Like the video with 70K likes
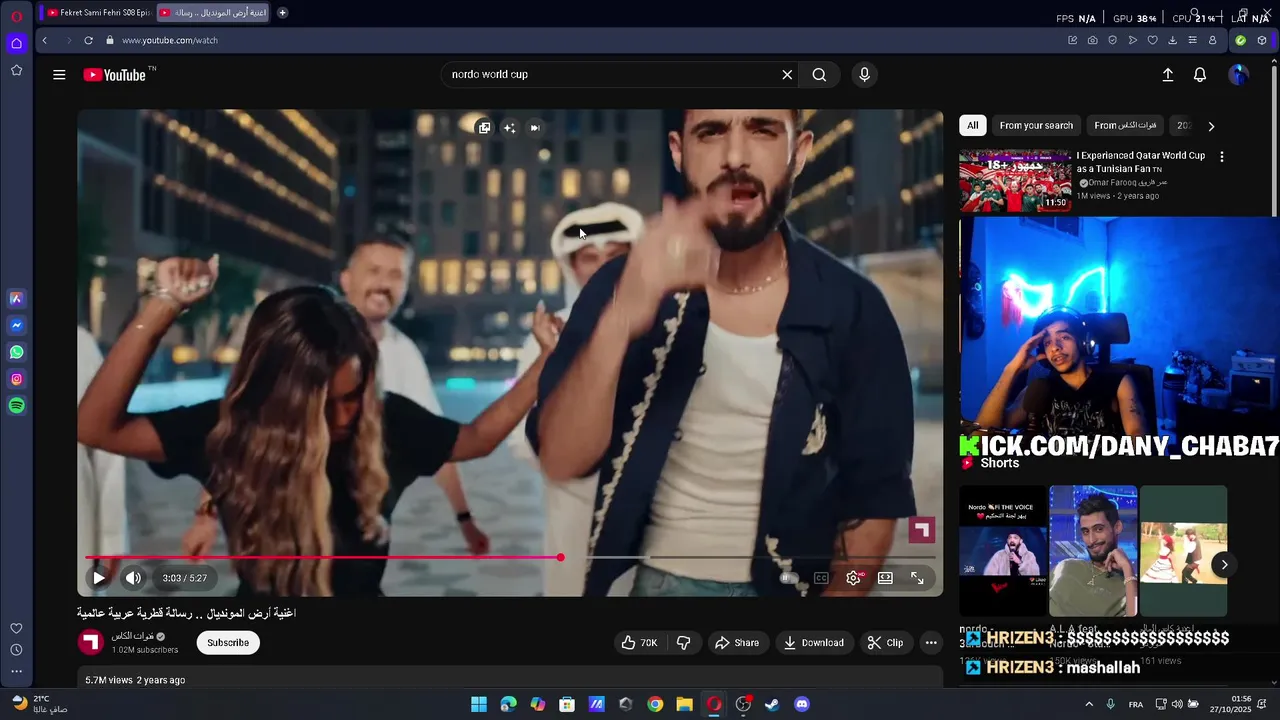This screenshot has height=720, width=1280. click(x=639, y=643)
